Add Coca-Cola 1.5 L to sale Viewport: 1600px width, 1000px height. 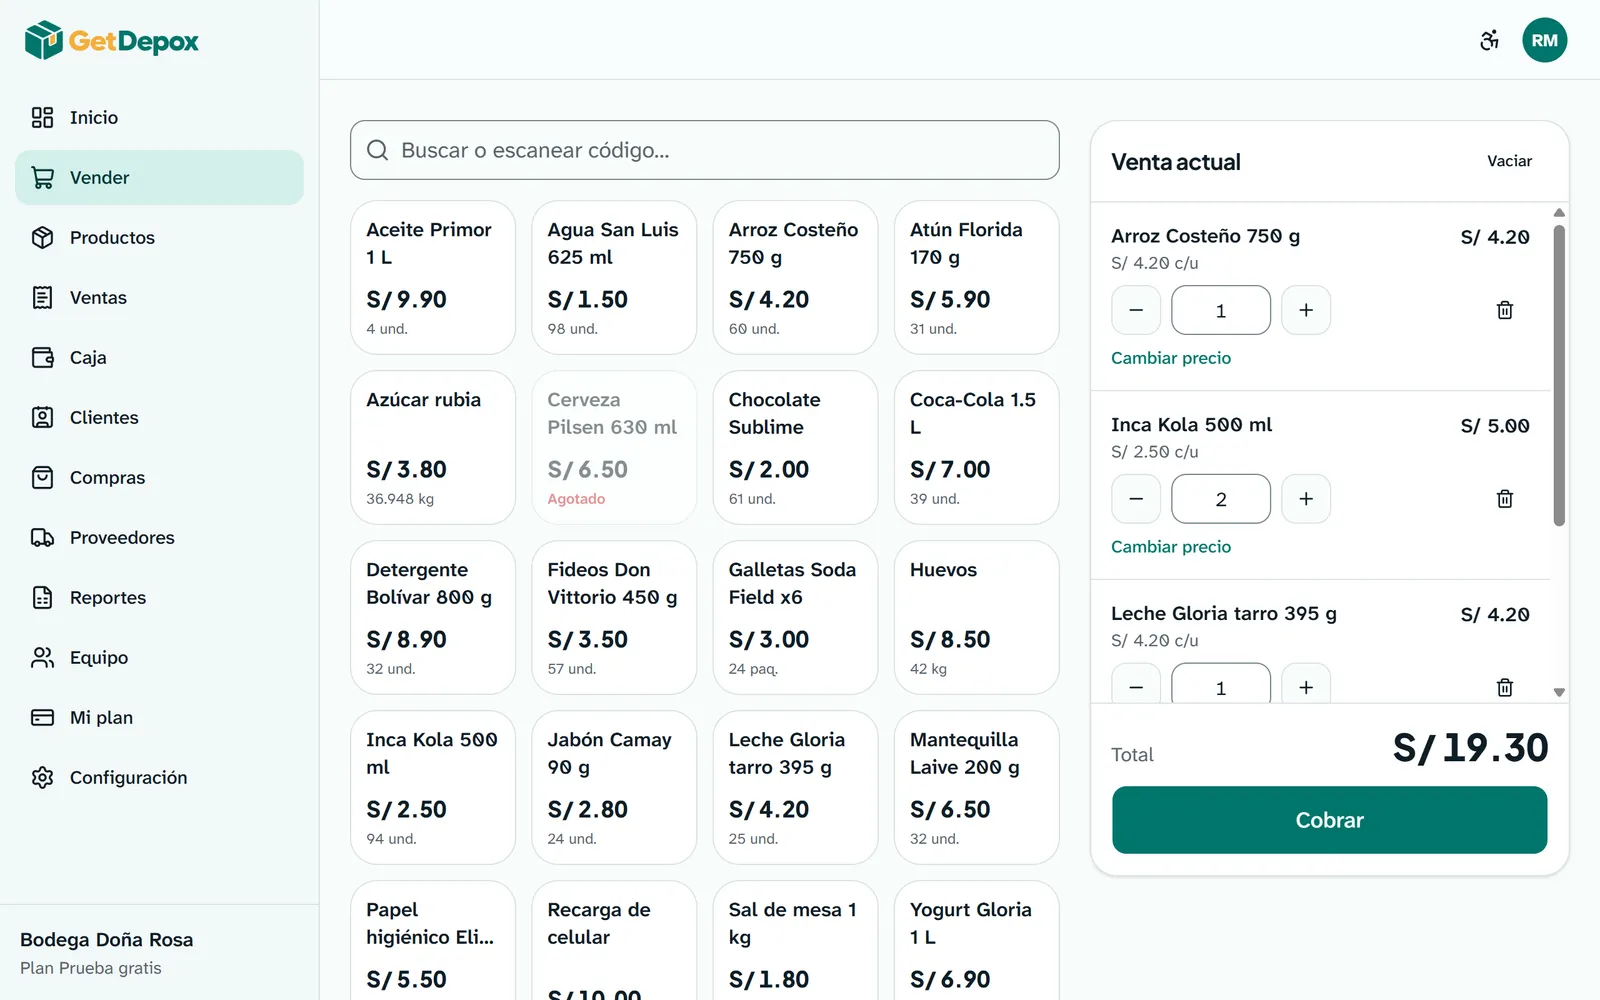coord(976,448)
